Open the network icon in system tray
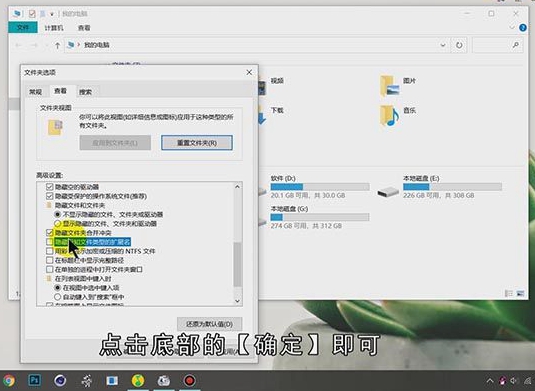535x391 pixels. point(527,381)
